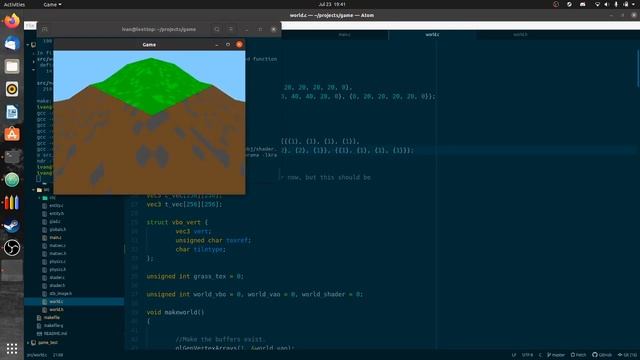Viewport: 640px width, 360px height.
Task: Switch to the world.h tab
Action: coord(520,35)
